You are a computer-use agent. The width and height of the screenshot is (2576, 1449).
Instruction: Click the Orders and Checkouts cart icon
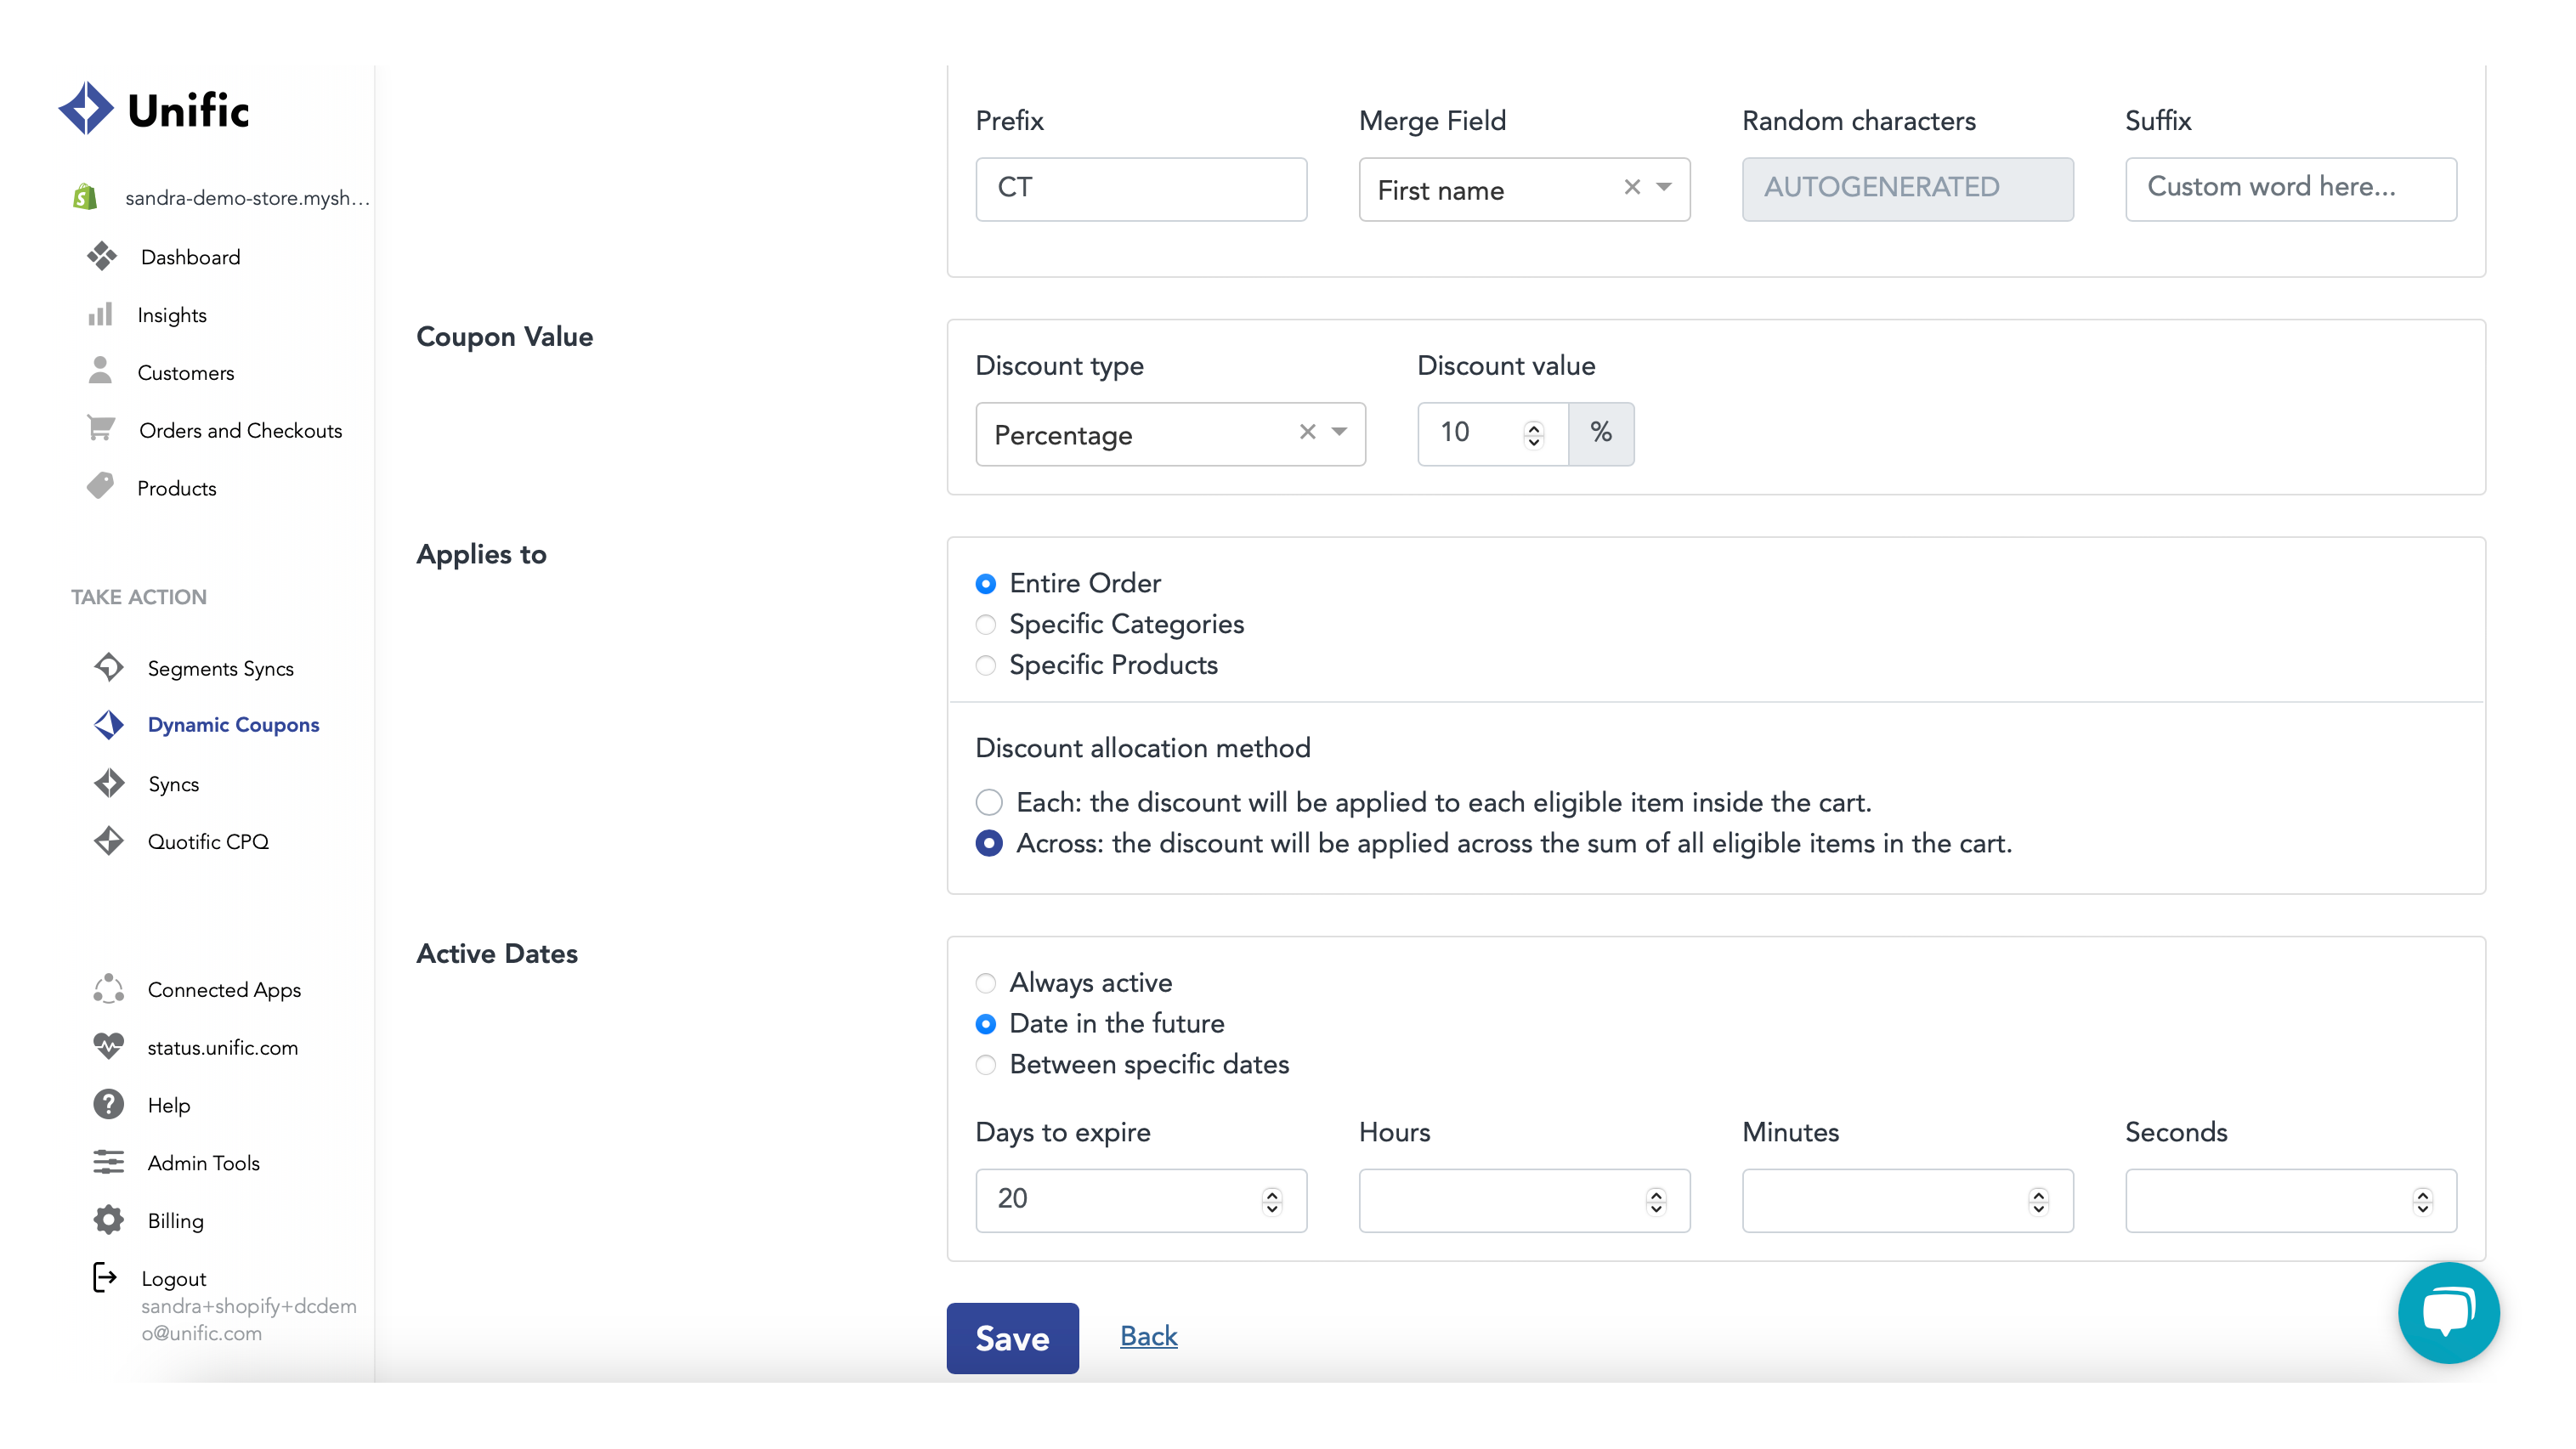click(100, 429)
